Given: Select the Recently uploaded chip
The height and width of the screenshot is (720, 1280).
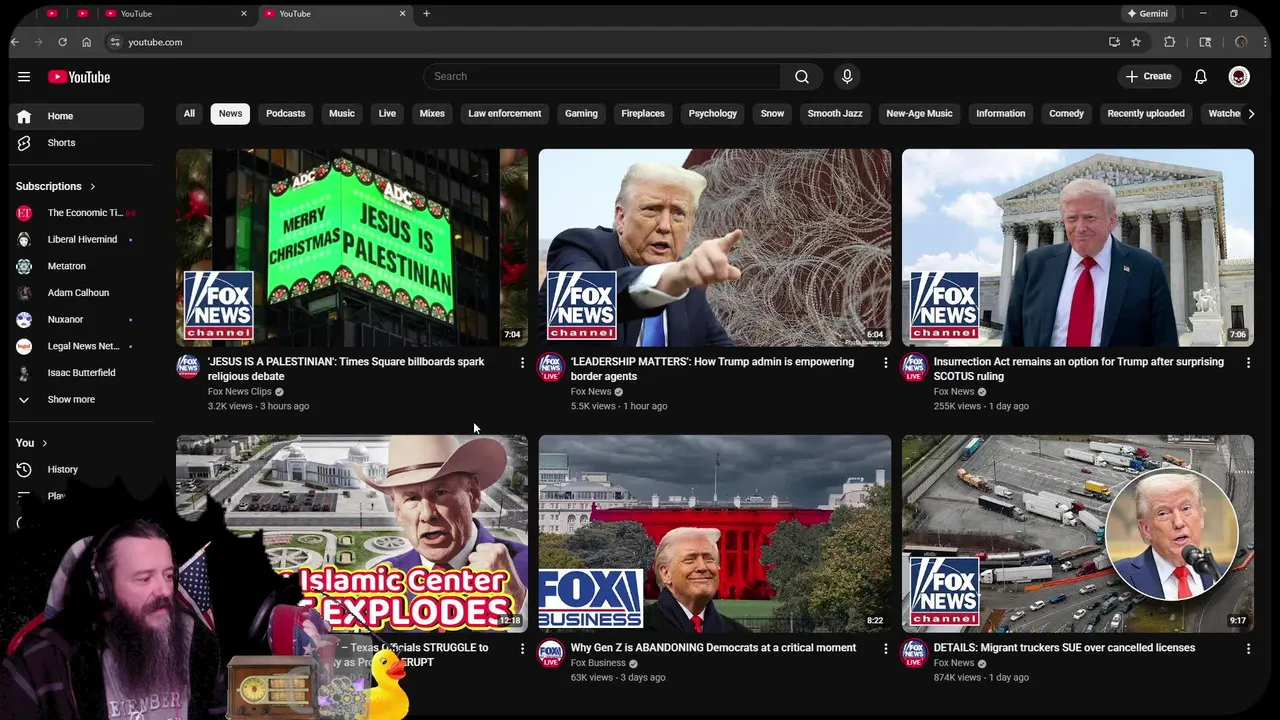Looking at the screenshot, I should [1146, 114].
